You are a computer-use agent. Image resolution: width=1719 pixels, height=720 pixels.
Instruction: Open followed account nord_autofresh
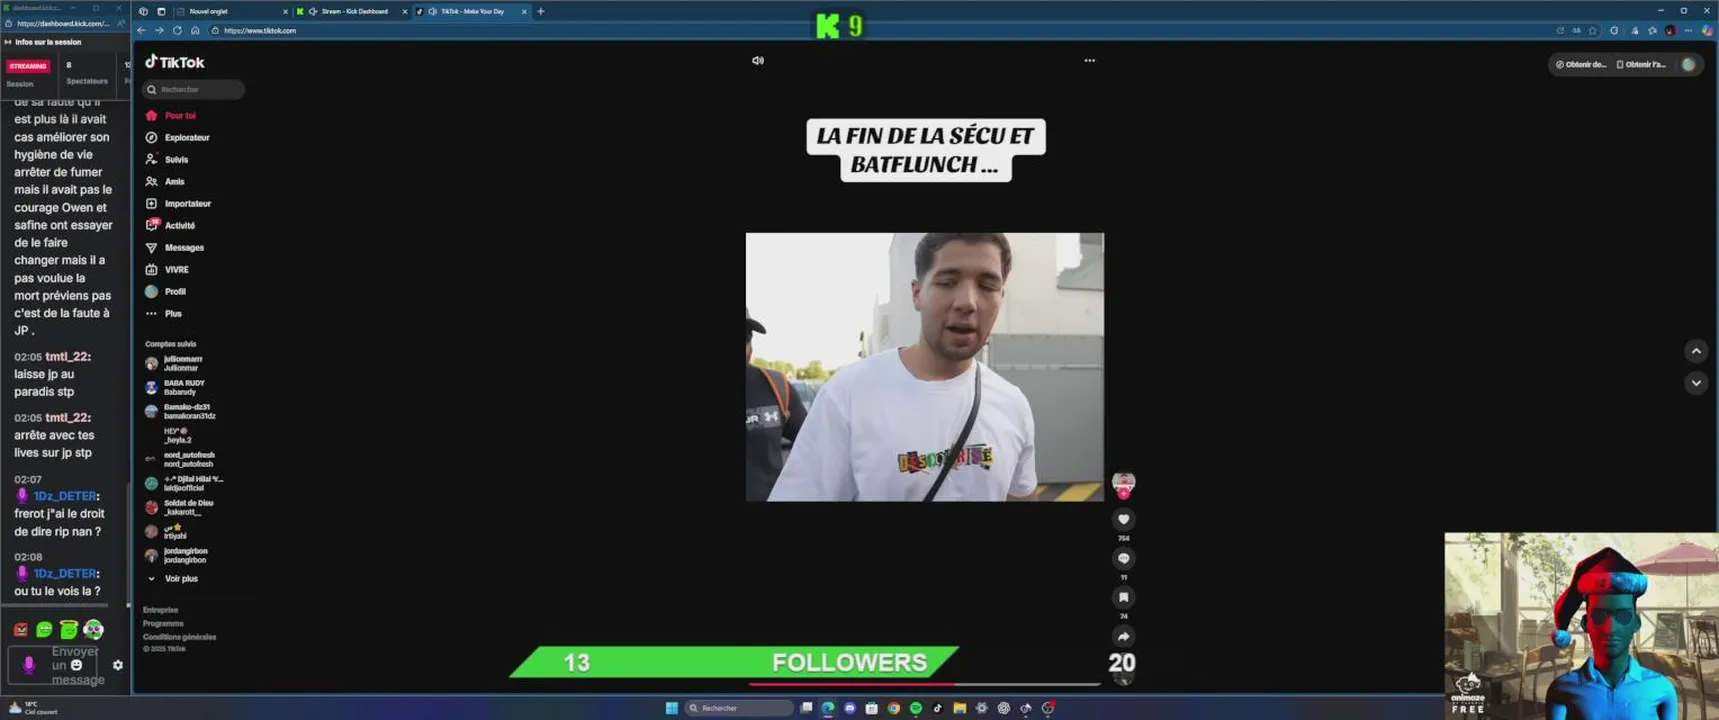pos(180,459)
